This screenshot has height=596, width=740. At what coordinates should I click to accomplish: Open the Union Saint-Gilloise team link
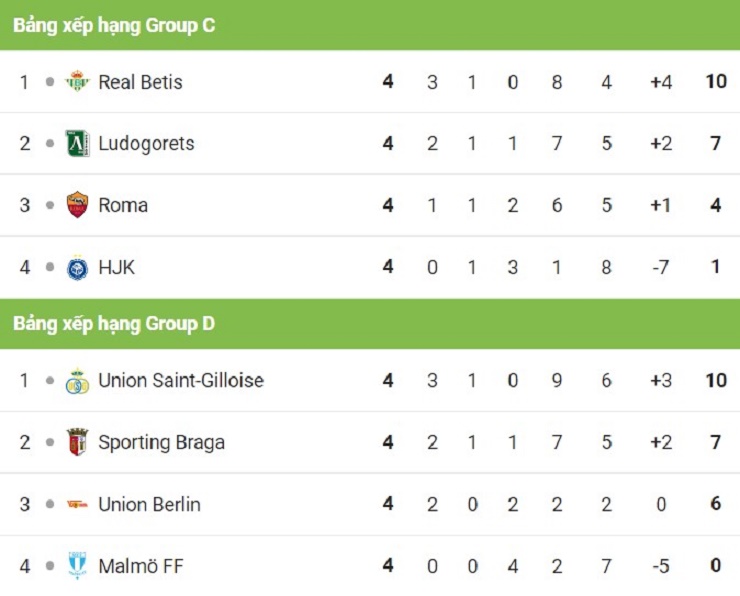click(181, 381)
